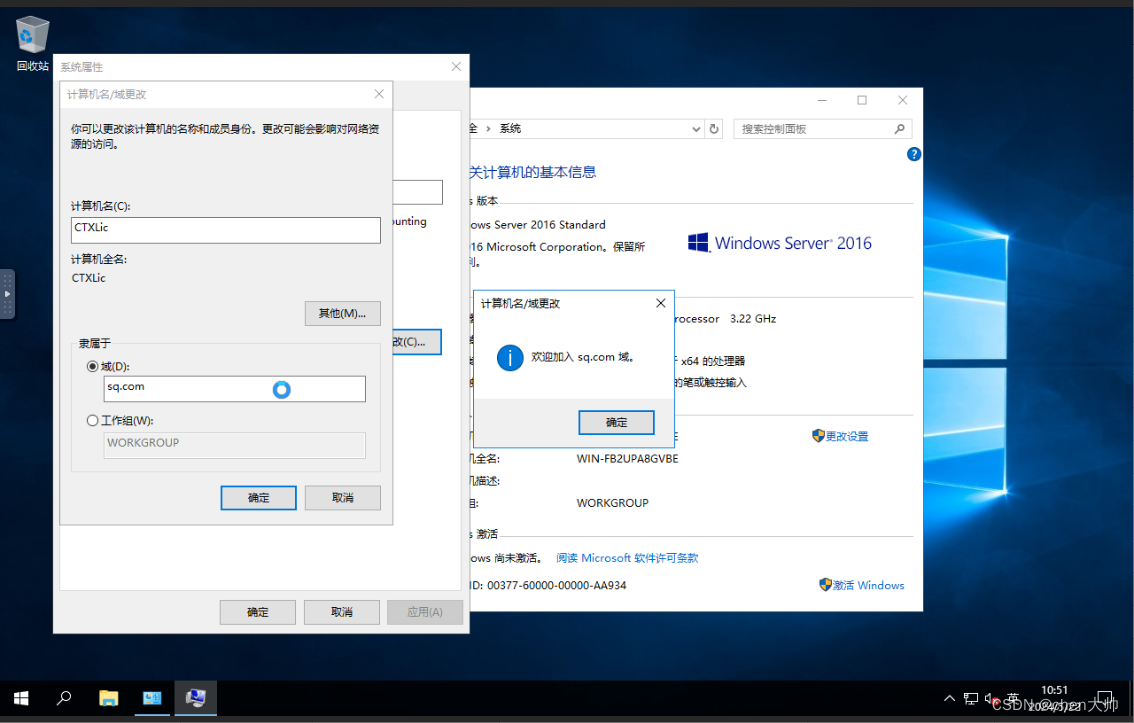Click the Windows Start button

coord(21,698)
